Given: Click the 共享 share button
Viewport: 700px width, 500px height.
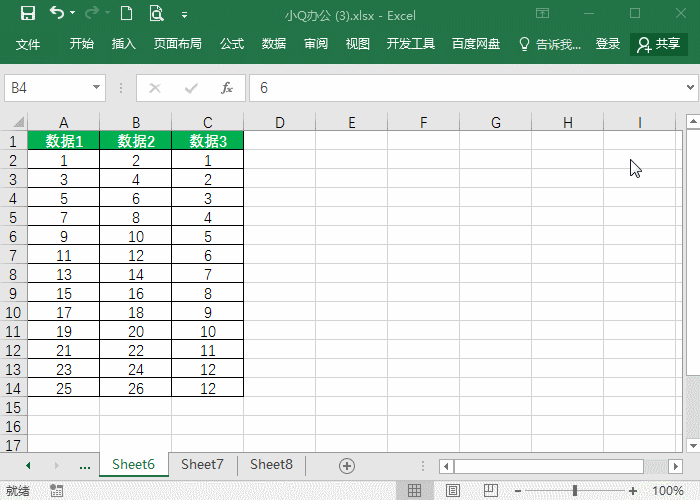Looking at the screenshot, I should tap(658, 44).
